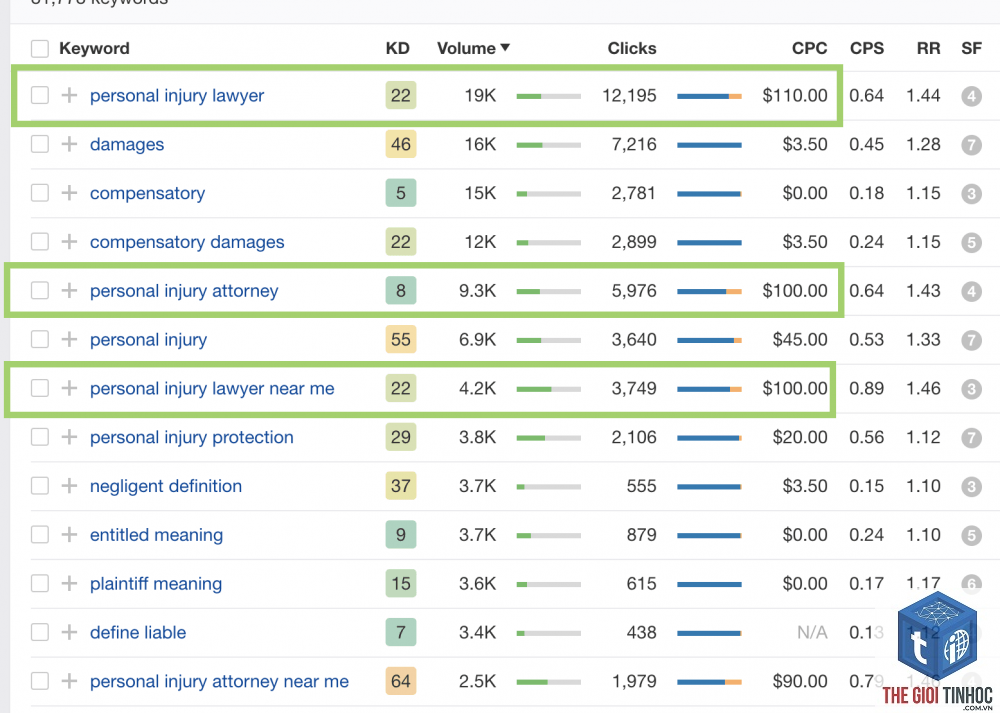Sort table by RR column header

[x=929, y=48]
